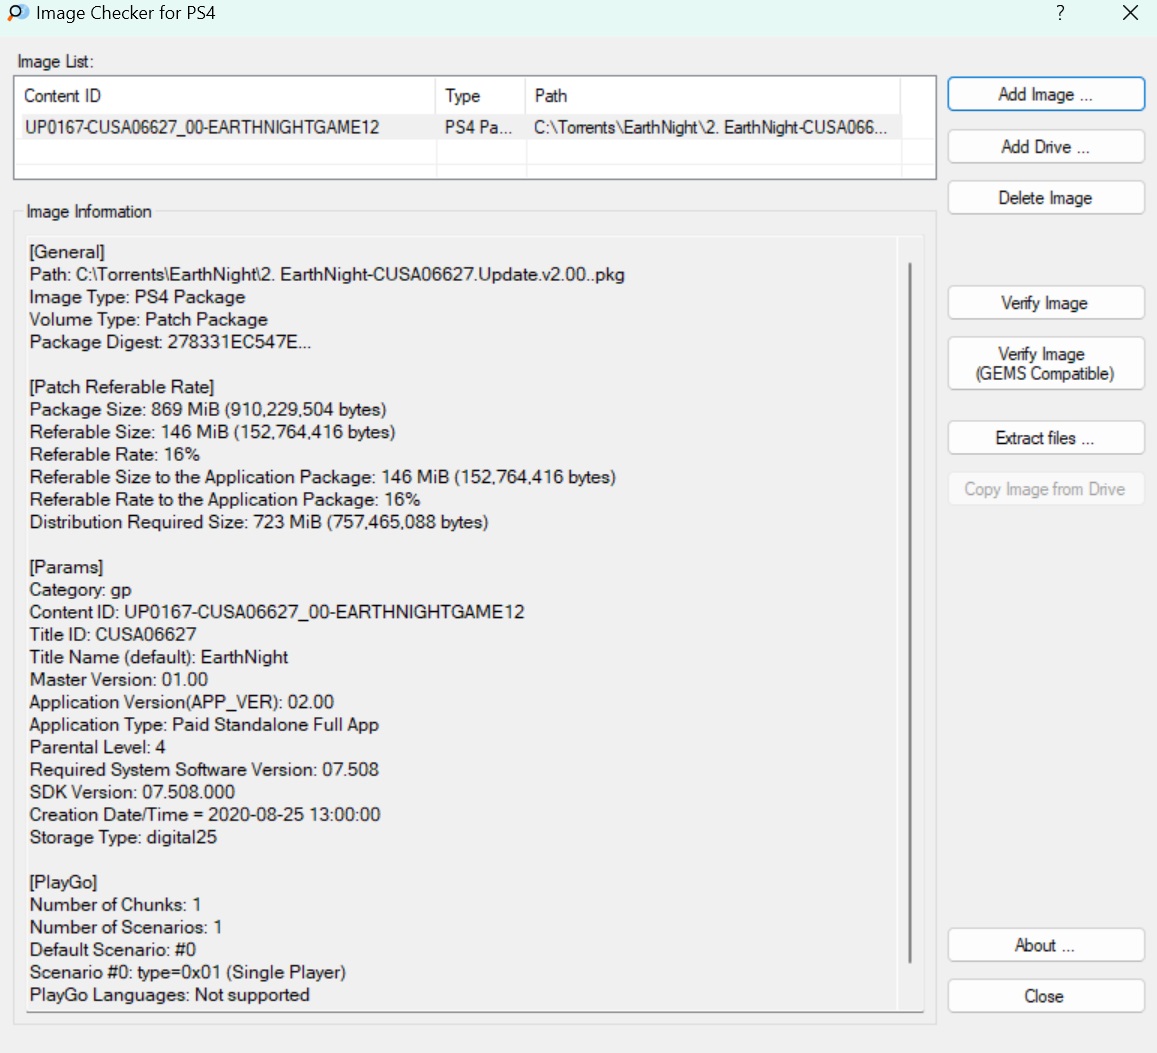
Task: Click the Add Drive button
Action: (x=1045, y=146)
